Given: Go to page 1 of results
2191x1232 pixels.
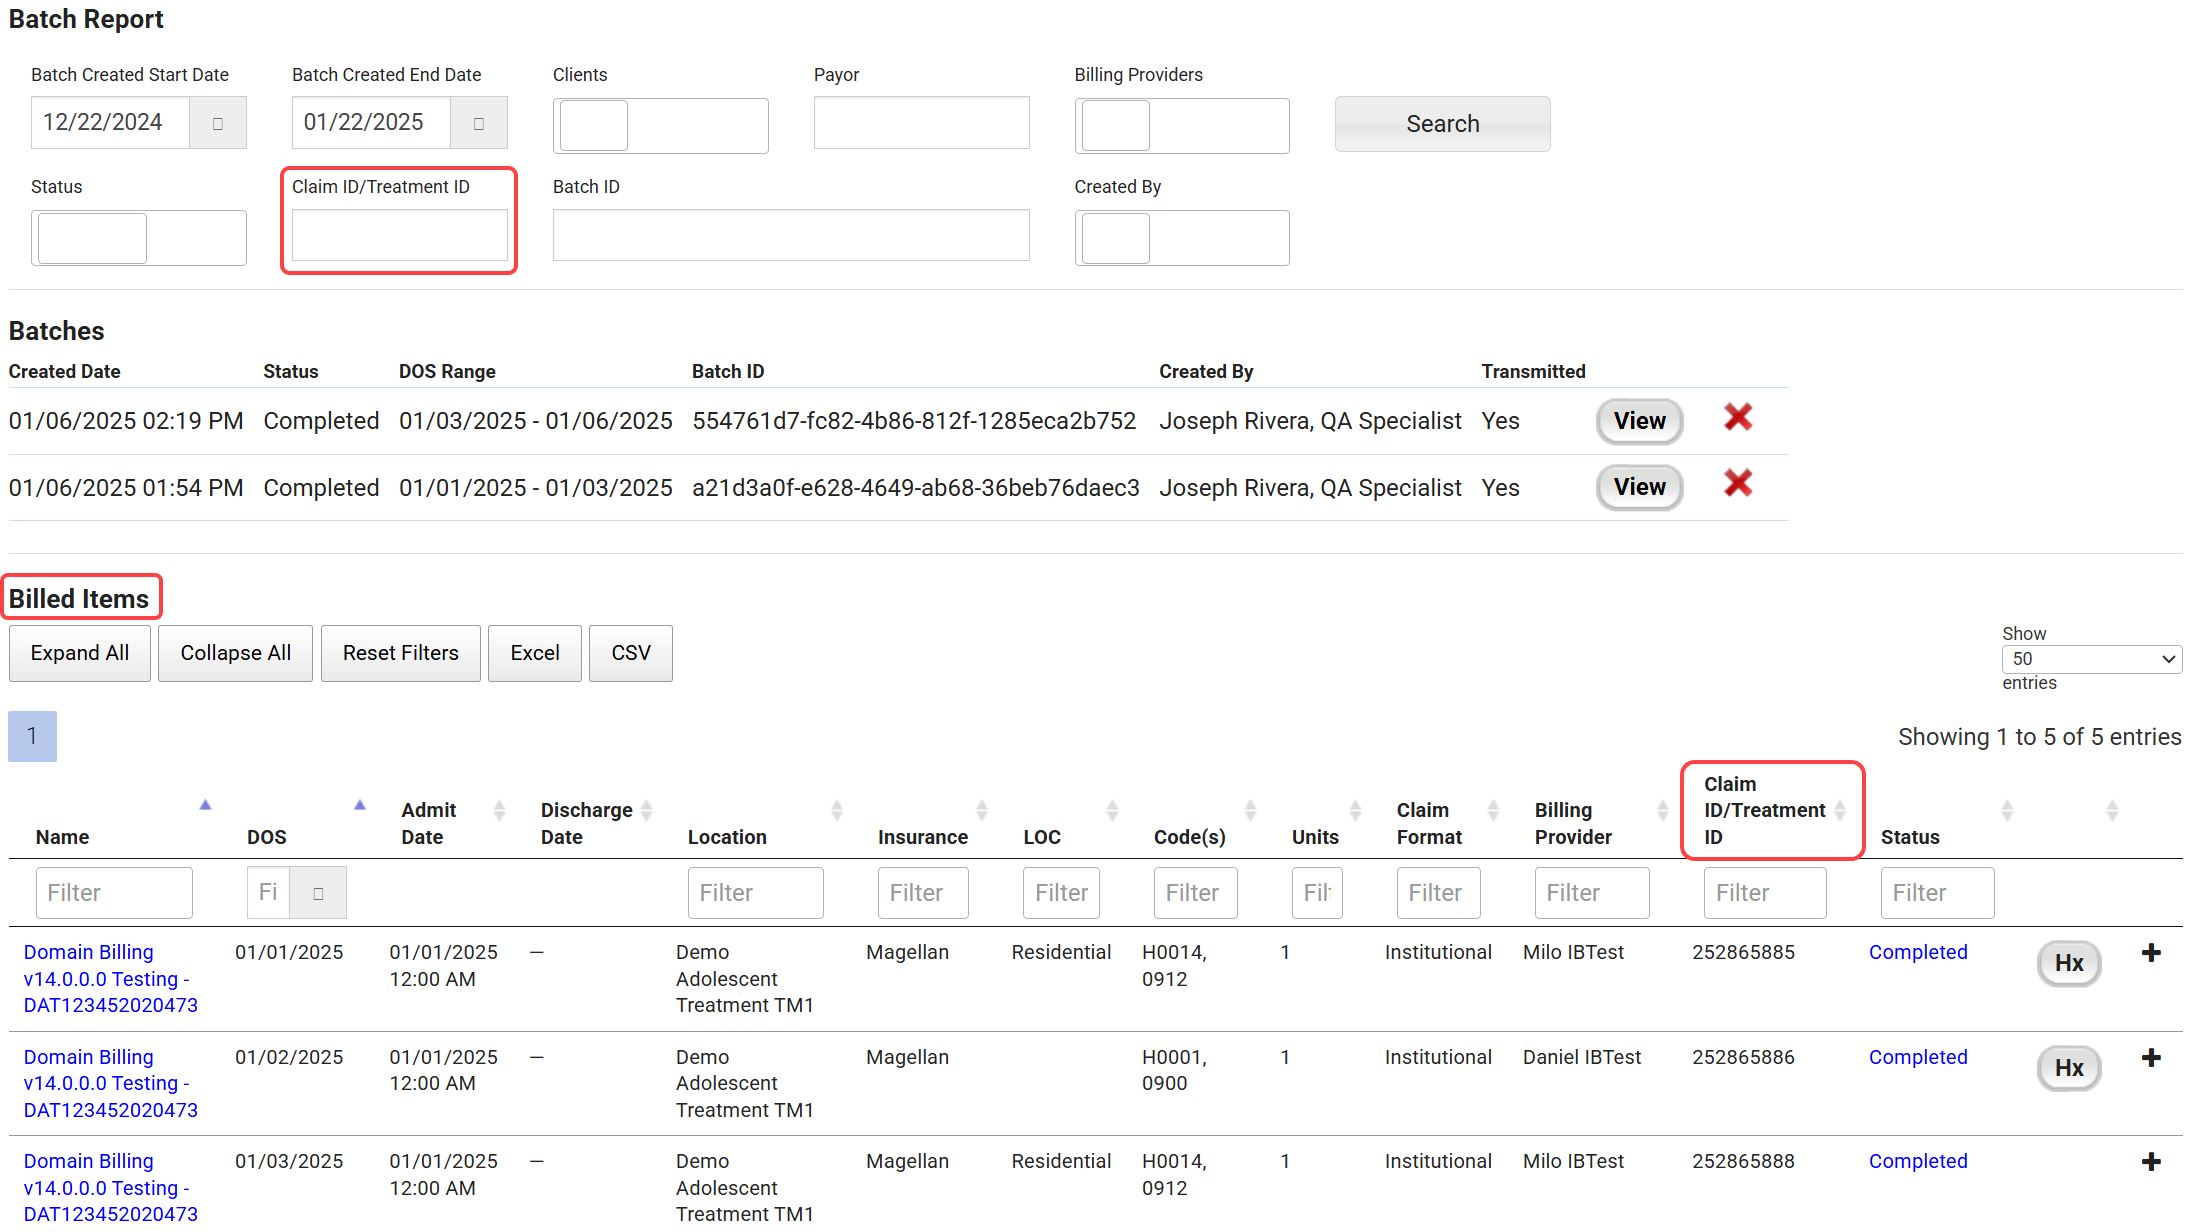Looking at the screenshot, I should (32, 737).
